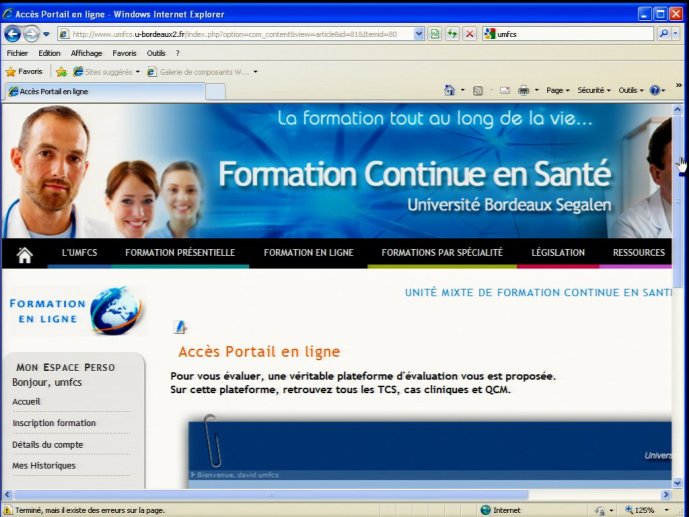
Task: Open the Page command bar dropdown
Action: point(558,90)
